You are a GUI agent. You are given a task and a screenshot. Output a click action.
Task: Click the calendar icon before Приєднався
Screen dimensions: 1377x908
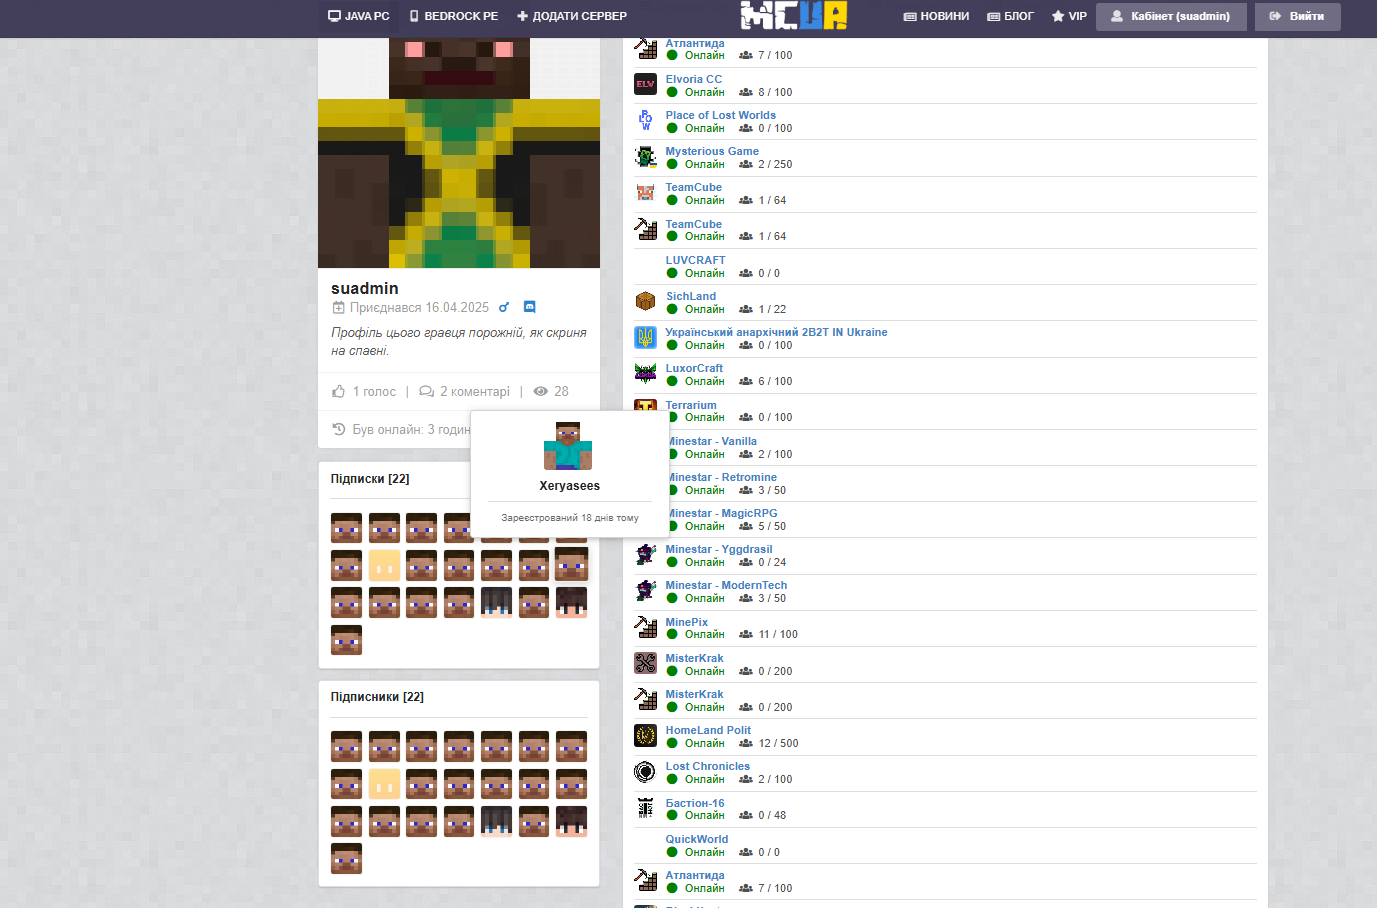338,307
